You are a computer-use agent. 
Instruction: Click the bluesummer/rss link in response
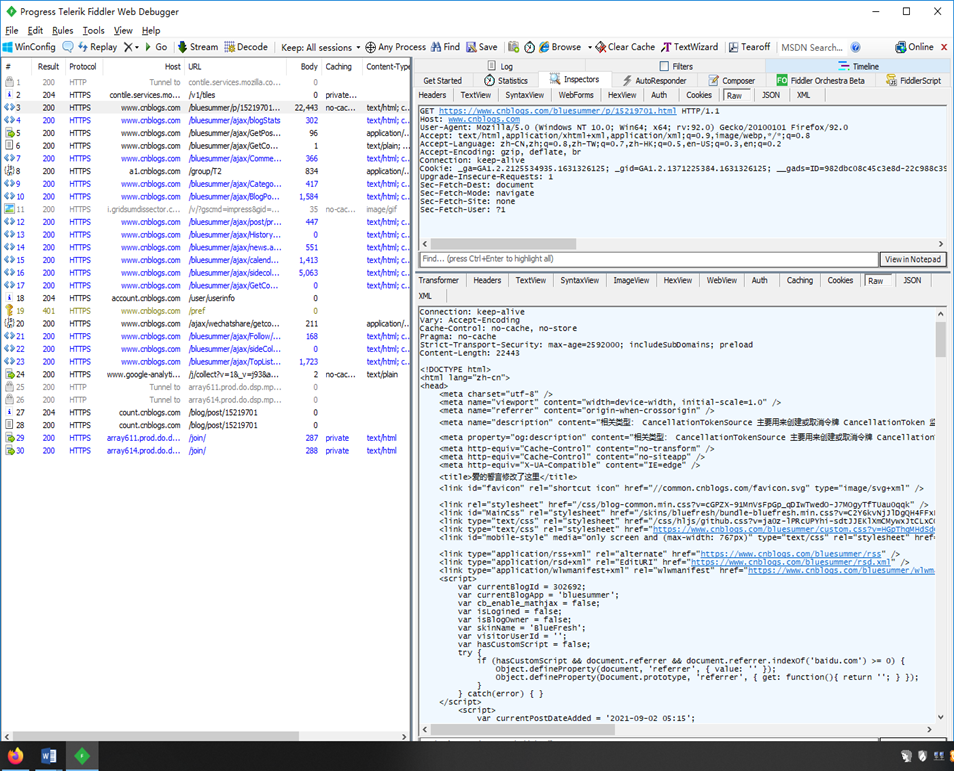click(790, 554)
